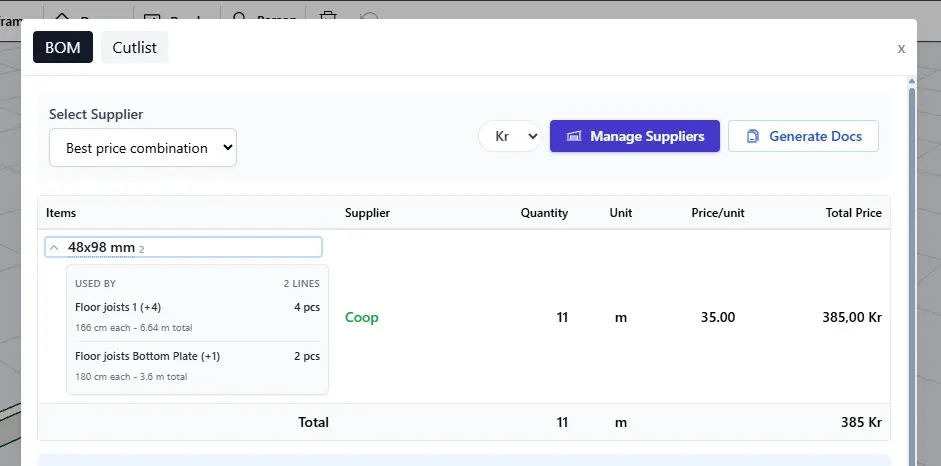The height and width of the screenshot is (466, 941).
Task: Click the document icon in Generate Docs
Action: coord(753,136)
